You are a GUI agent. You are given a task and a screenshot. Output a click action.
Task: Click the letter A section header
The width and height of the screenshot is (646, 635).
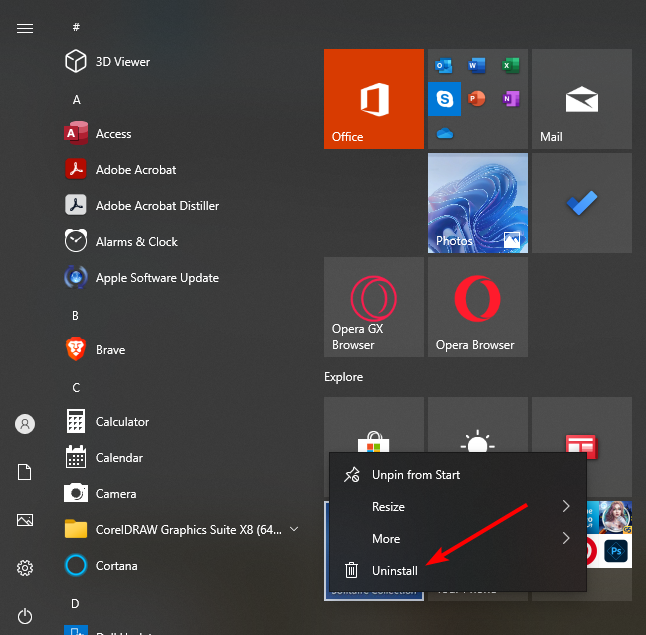(76, 100)
